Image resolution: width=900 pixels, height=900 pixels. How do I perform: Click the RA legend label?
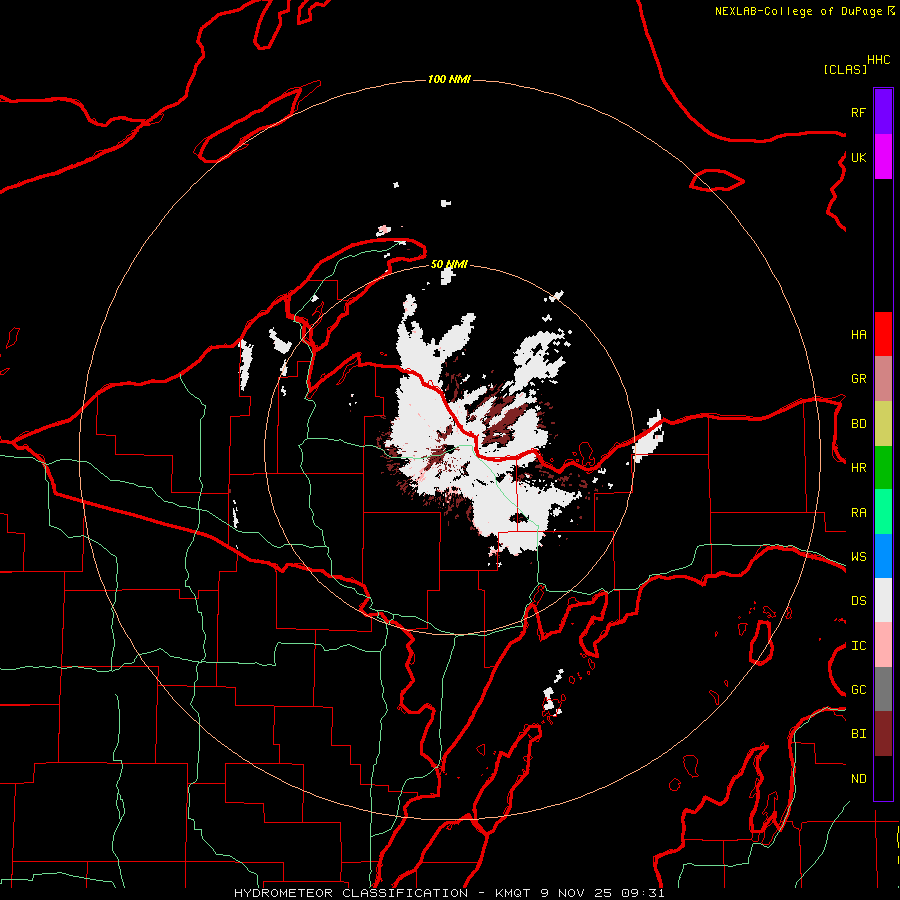tap(858, 513)
